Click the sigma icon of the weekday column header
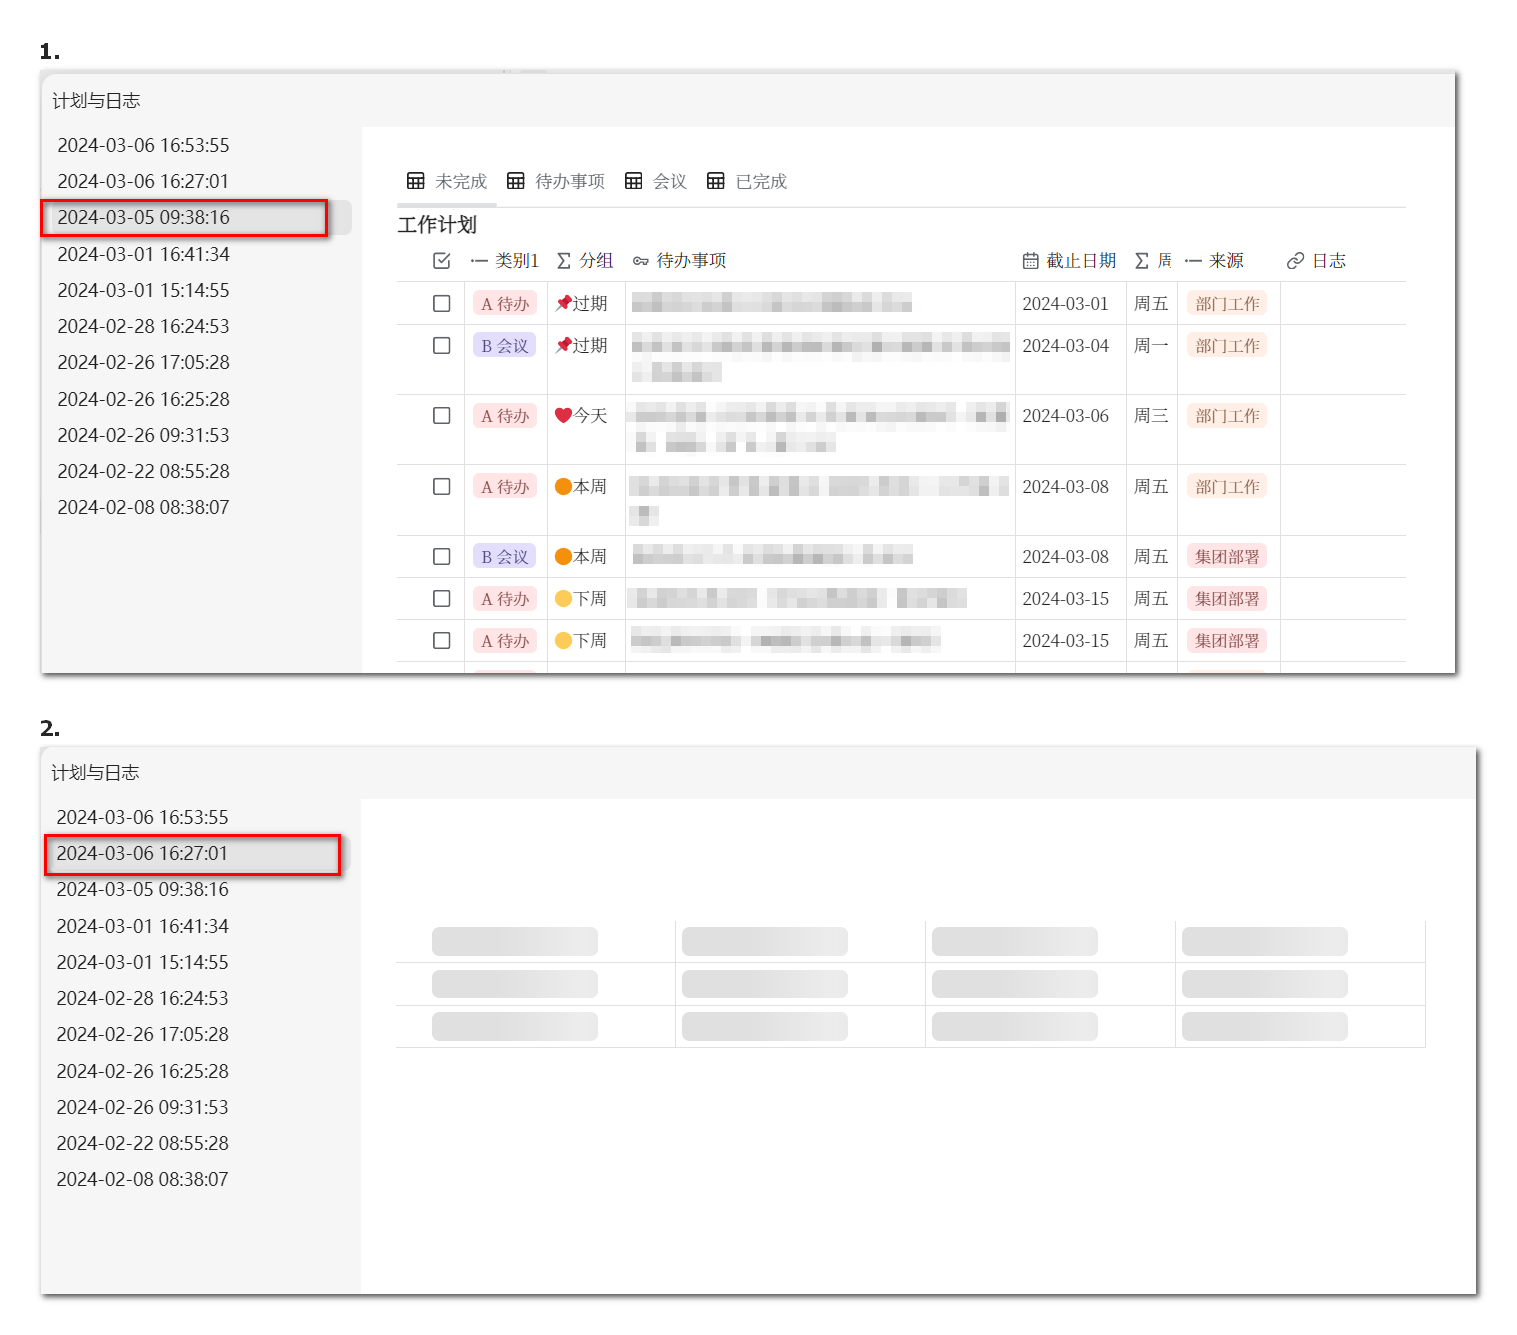Viewport: 1517px width, 1335px height. pyautogui.click(x=1142, y=261)
